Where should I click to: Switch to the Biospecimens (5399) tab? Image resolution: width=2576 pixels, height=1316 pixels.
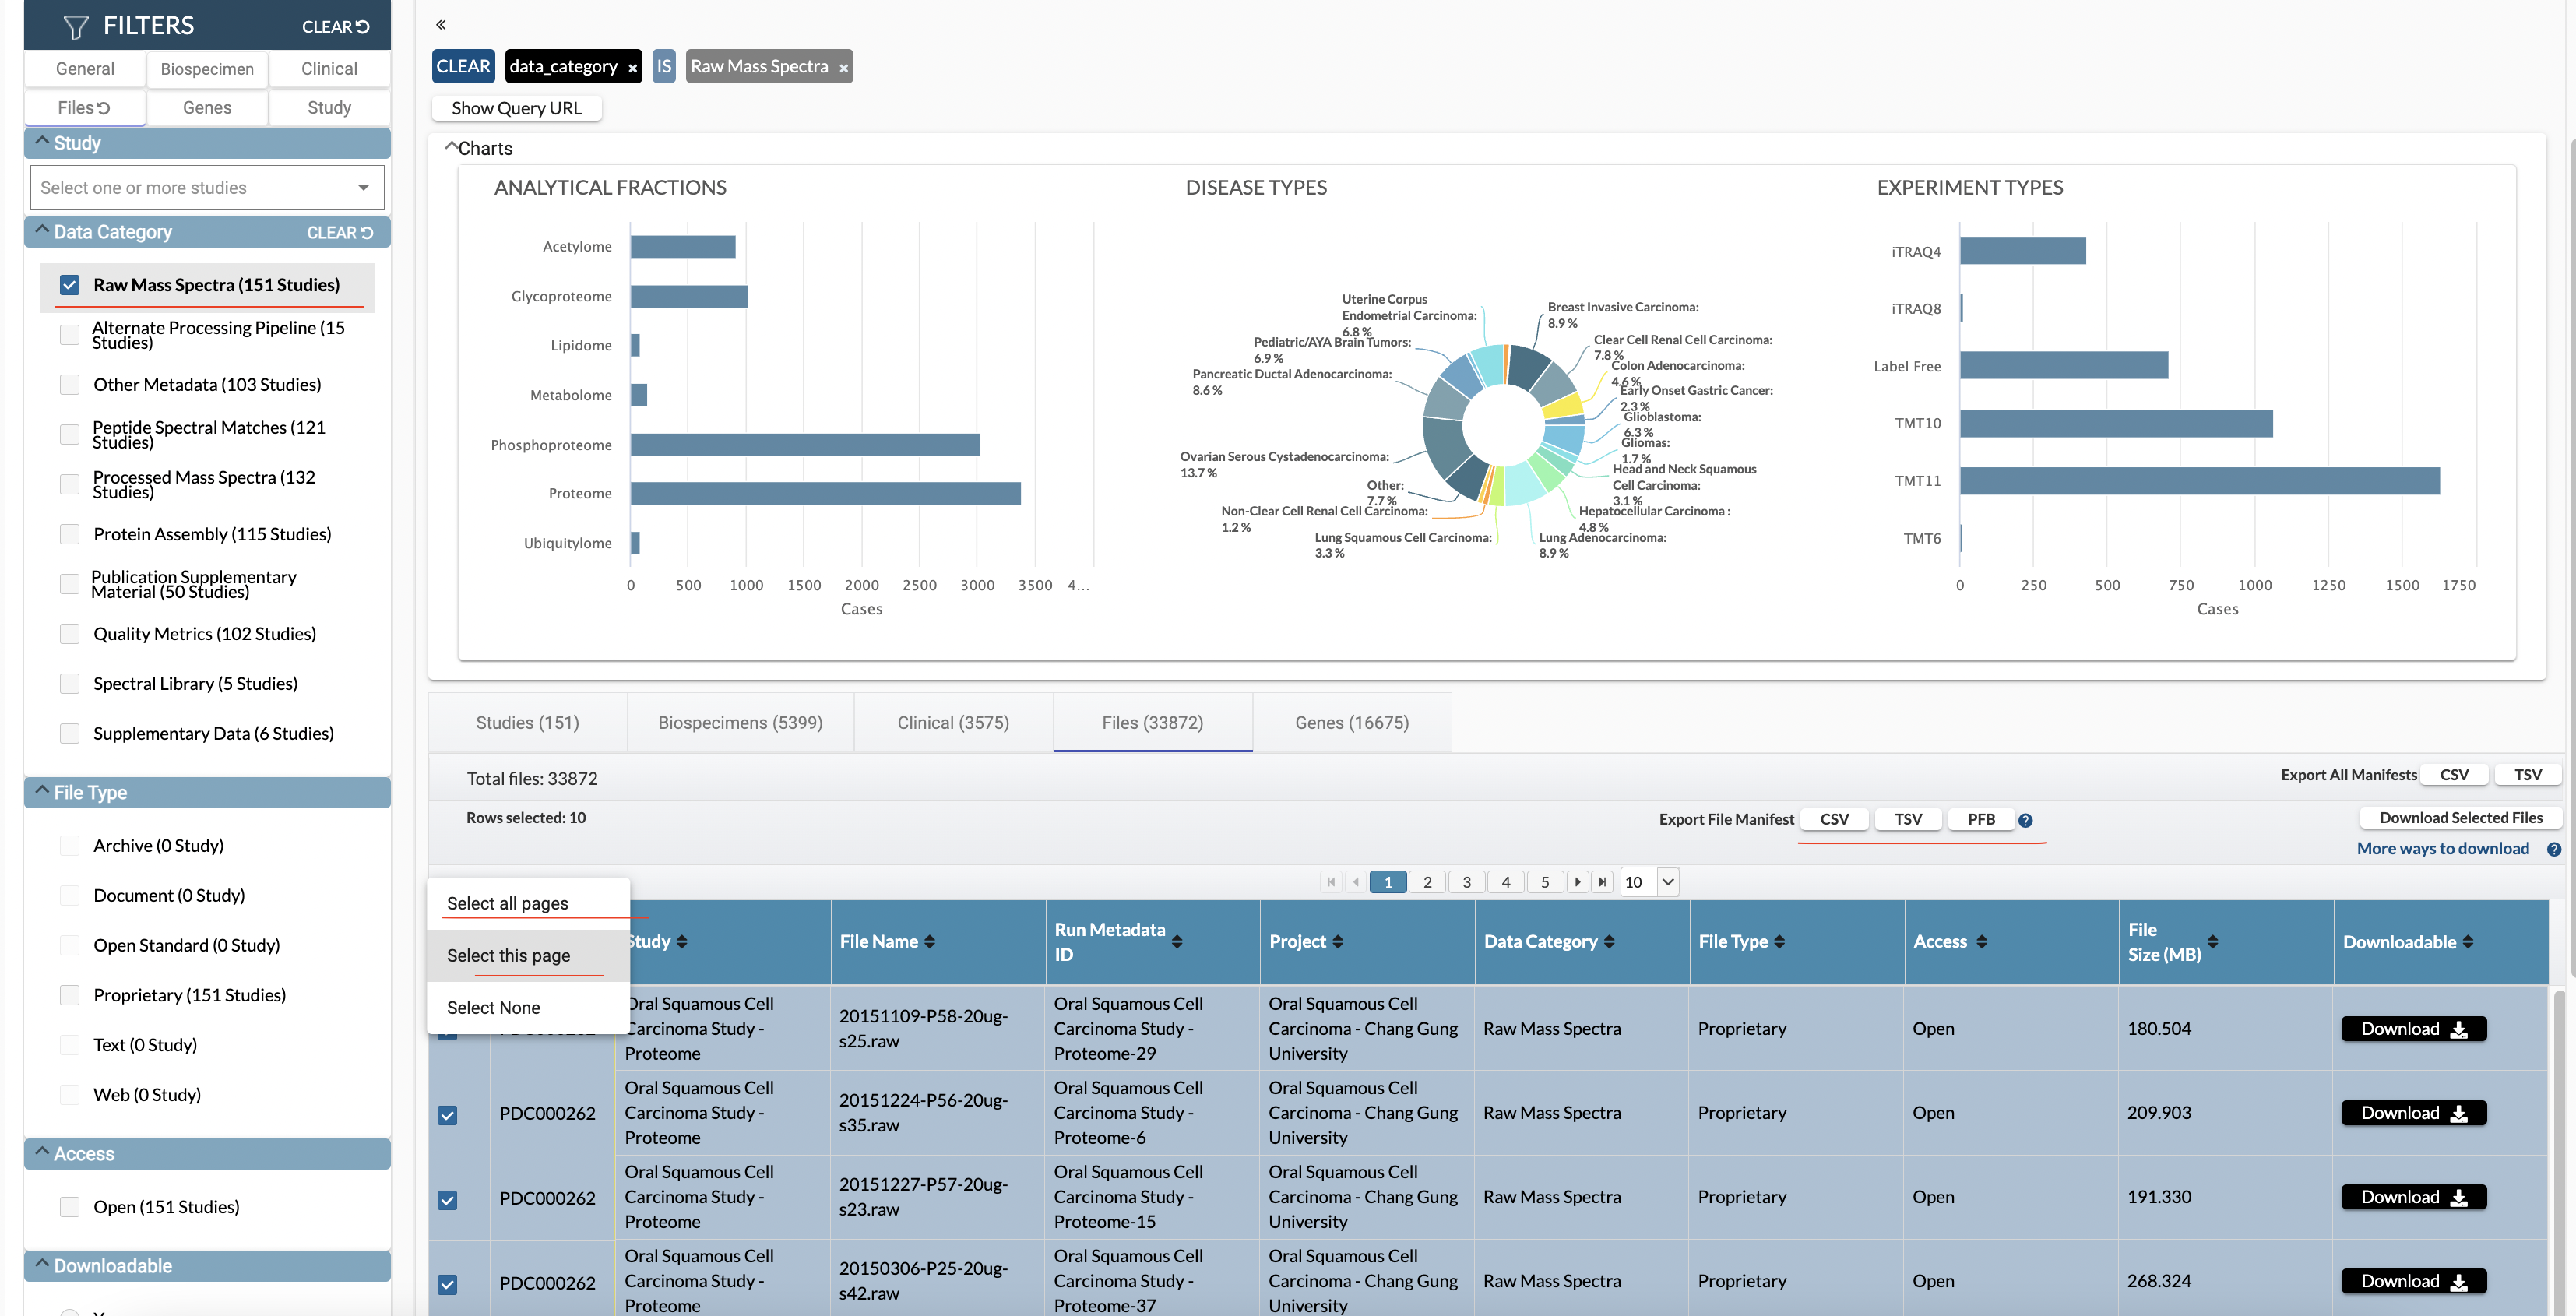[x=740, y=723]
